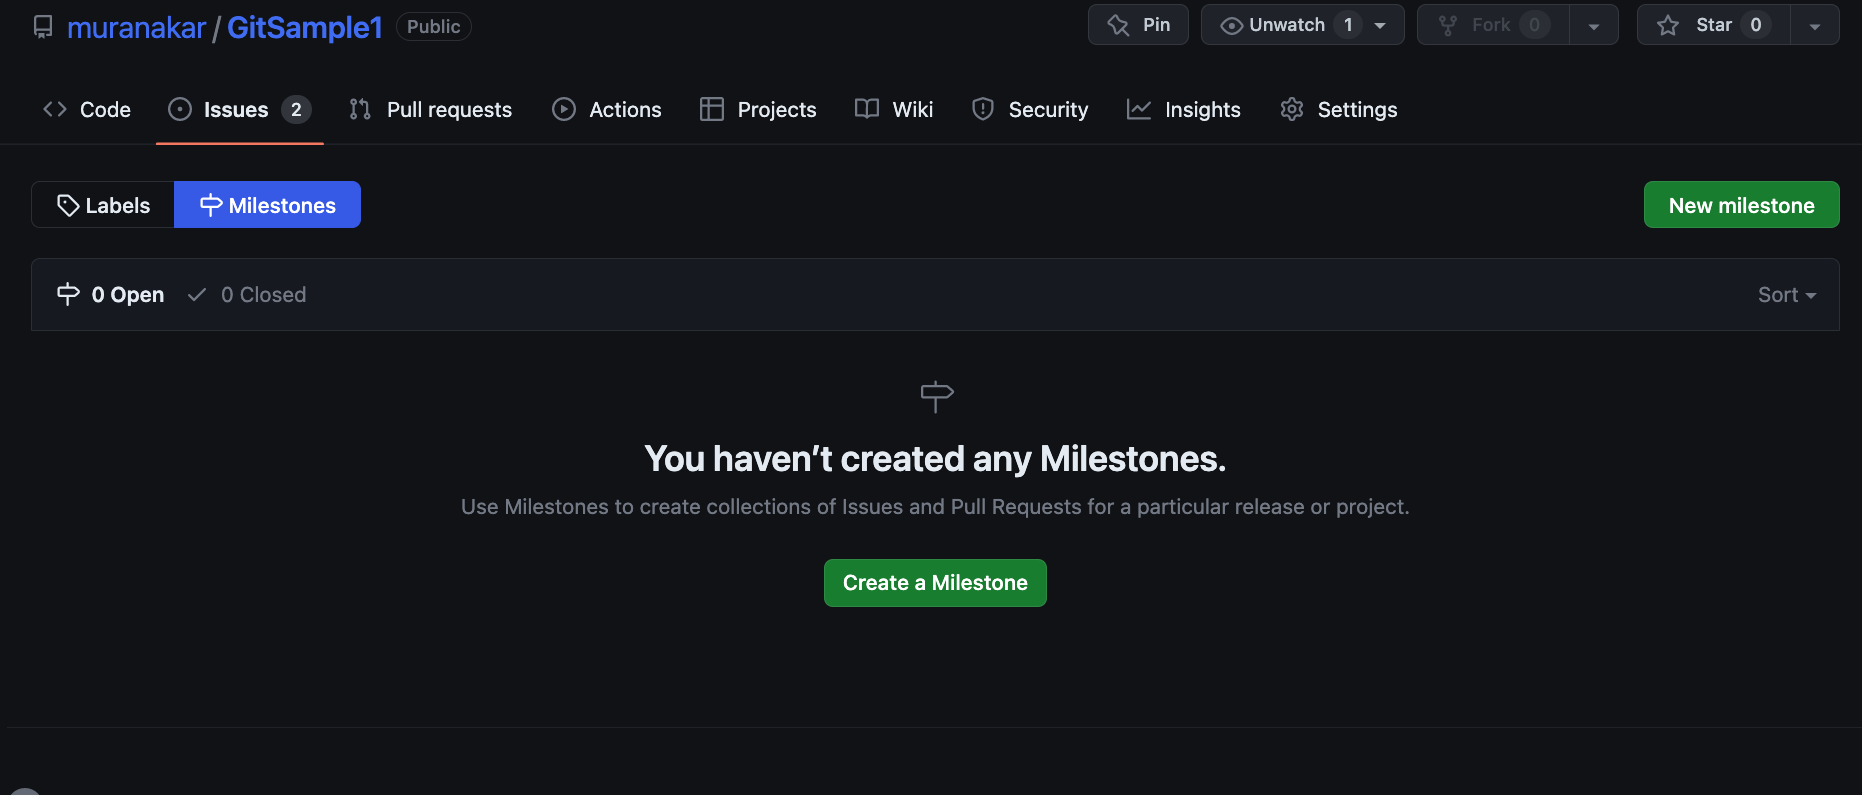The width and height of the screenshot is (1862, 795).
Task: Open the Security tab
Action: pyautogui.click(x=1030, y=109)
